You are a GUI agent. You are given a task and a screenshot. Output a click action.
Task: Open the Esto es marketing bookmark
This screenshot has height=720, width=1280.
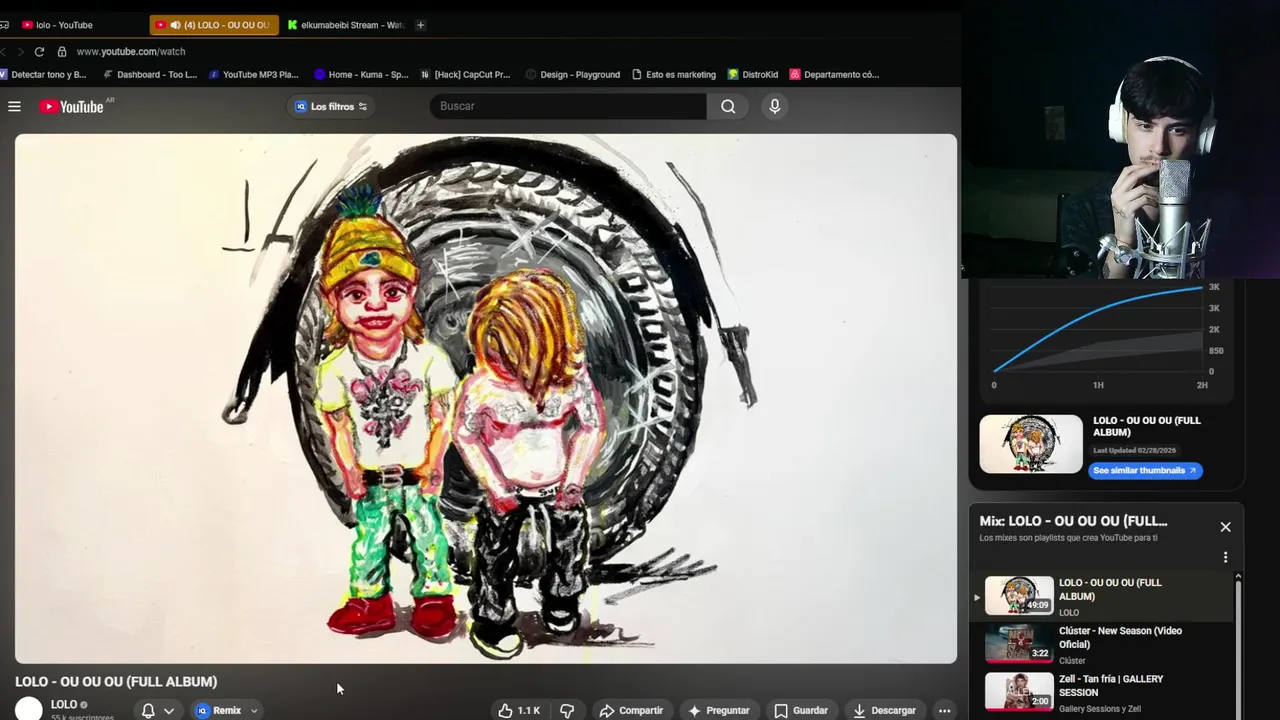(674, 75)
